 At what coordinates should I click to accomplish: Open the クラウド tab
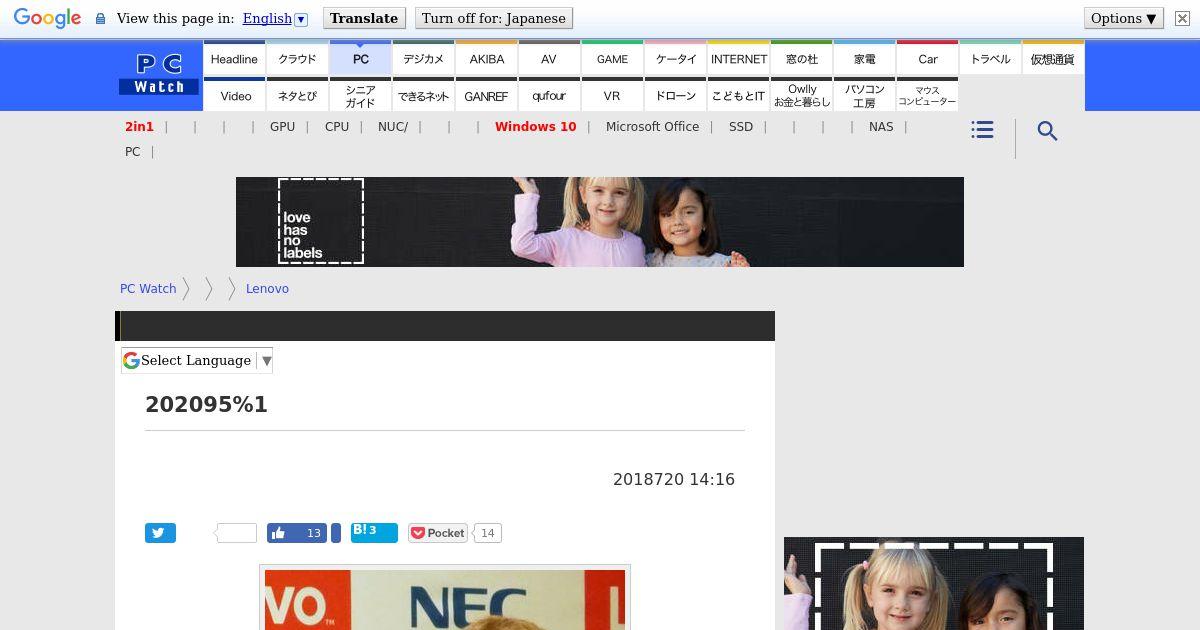pos(297,58)
